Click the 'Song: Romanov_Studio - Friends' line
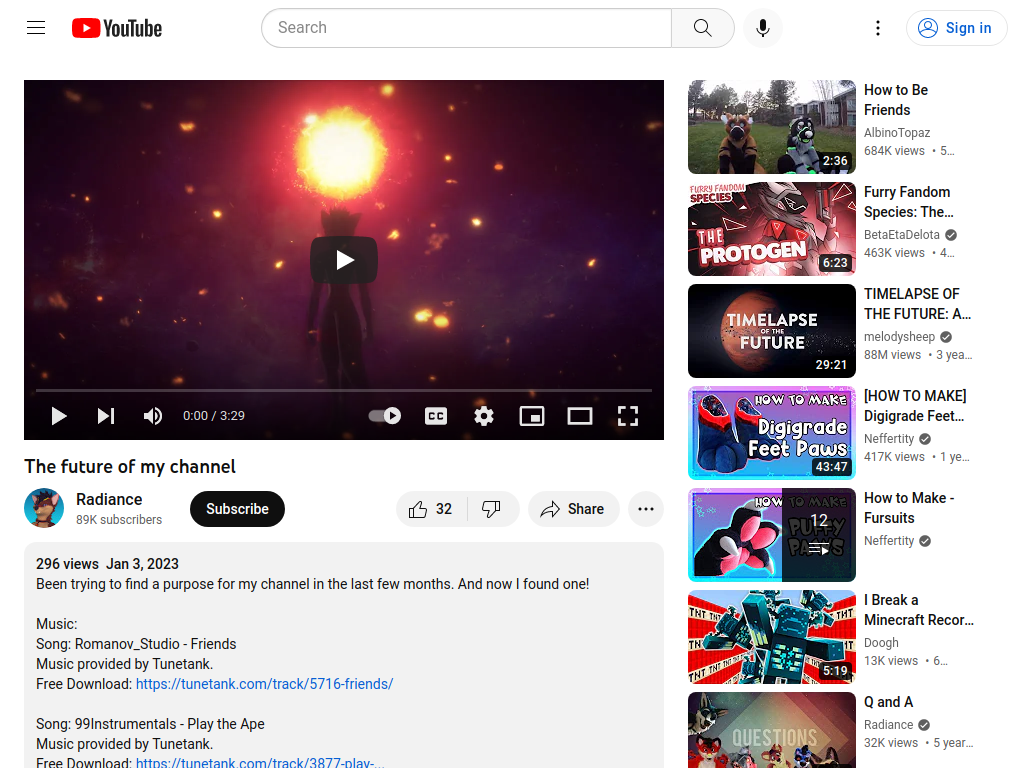The width and height of the screenshot is (1024, 768). [136, 644]
